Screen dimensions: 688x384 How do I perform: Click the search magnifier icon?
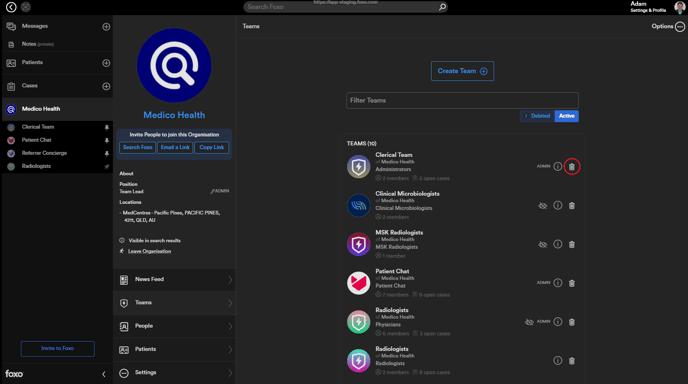442,7
